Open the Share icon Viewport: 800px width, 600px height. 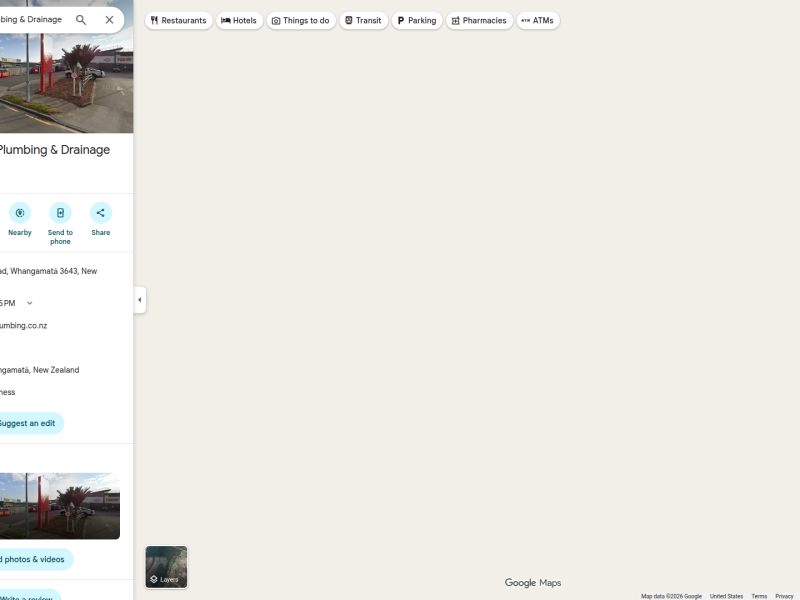(x=100, y=213)
